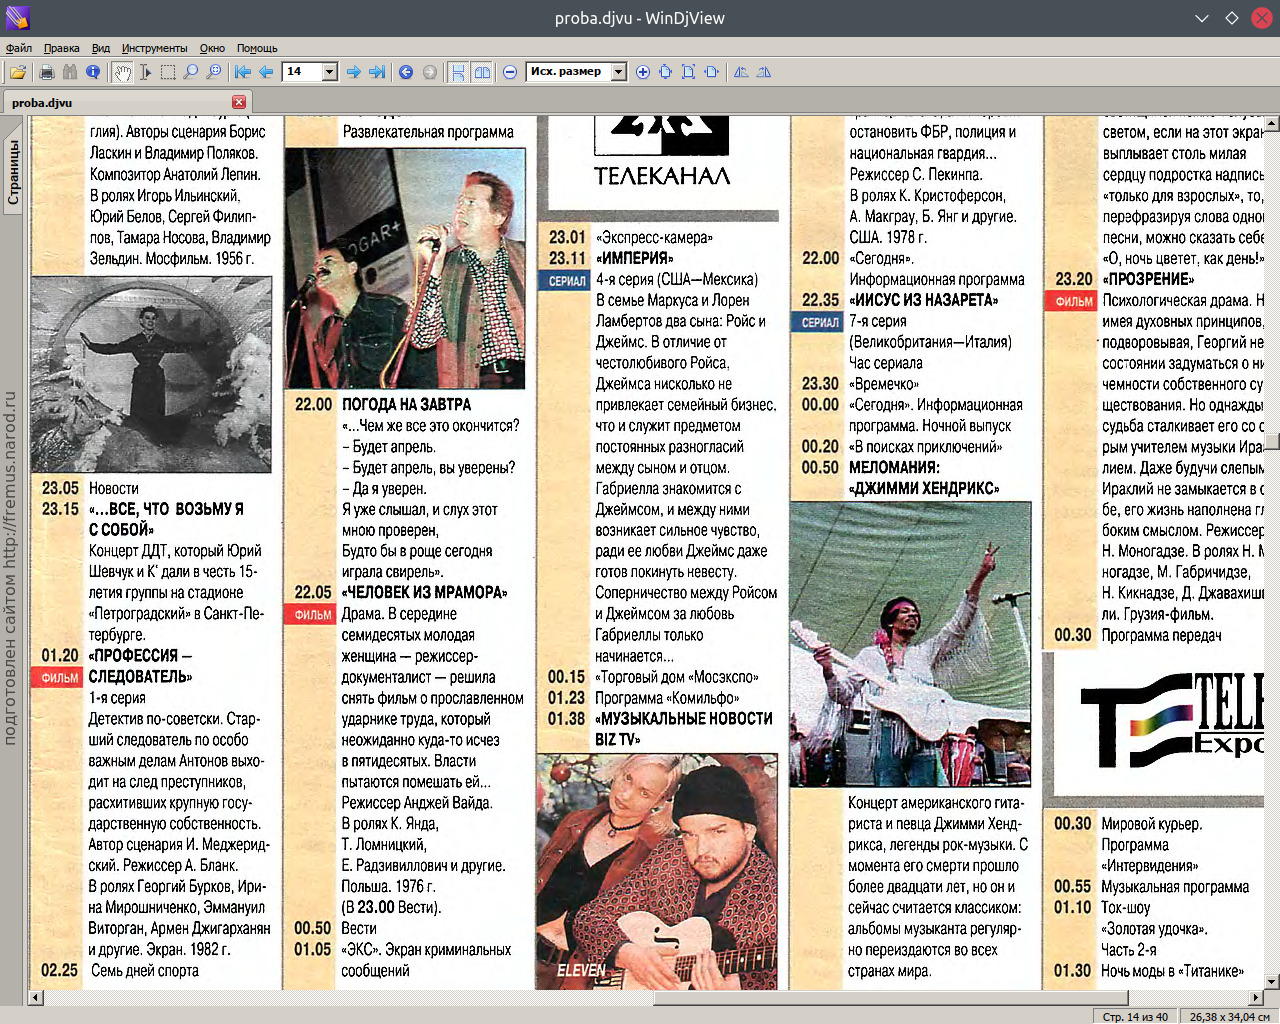The height and width of the screenshot is (1024, 1280).
Task: Open the title bar dropdown chevron
Action: click(x=1202, y=18)
